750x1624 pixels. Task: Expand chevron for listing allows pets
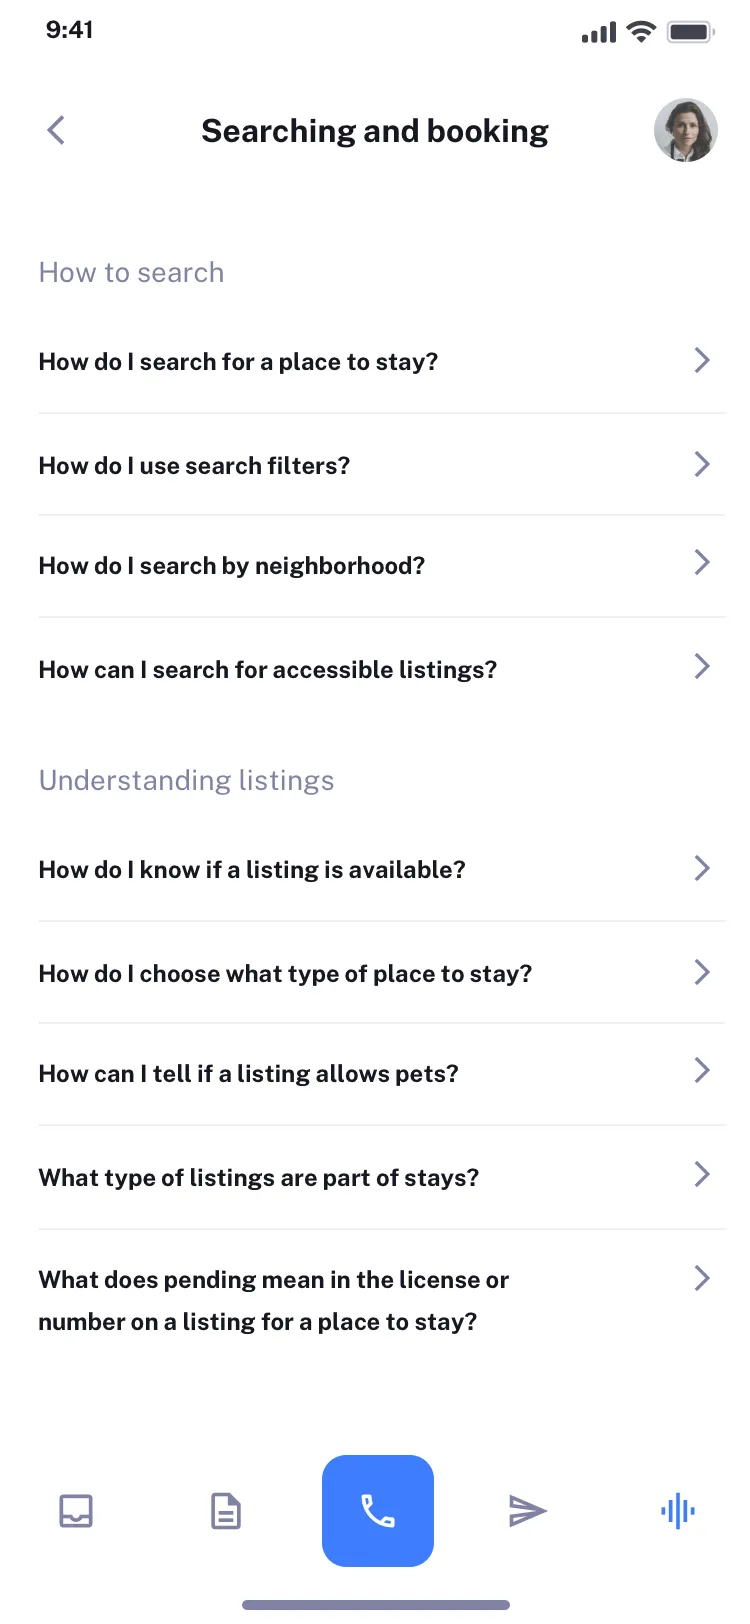pos(702,1071)
